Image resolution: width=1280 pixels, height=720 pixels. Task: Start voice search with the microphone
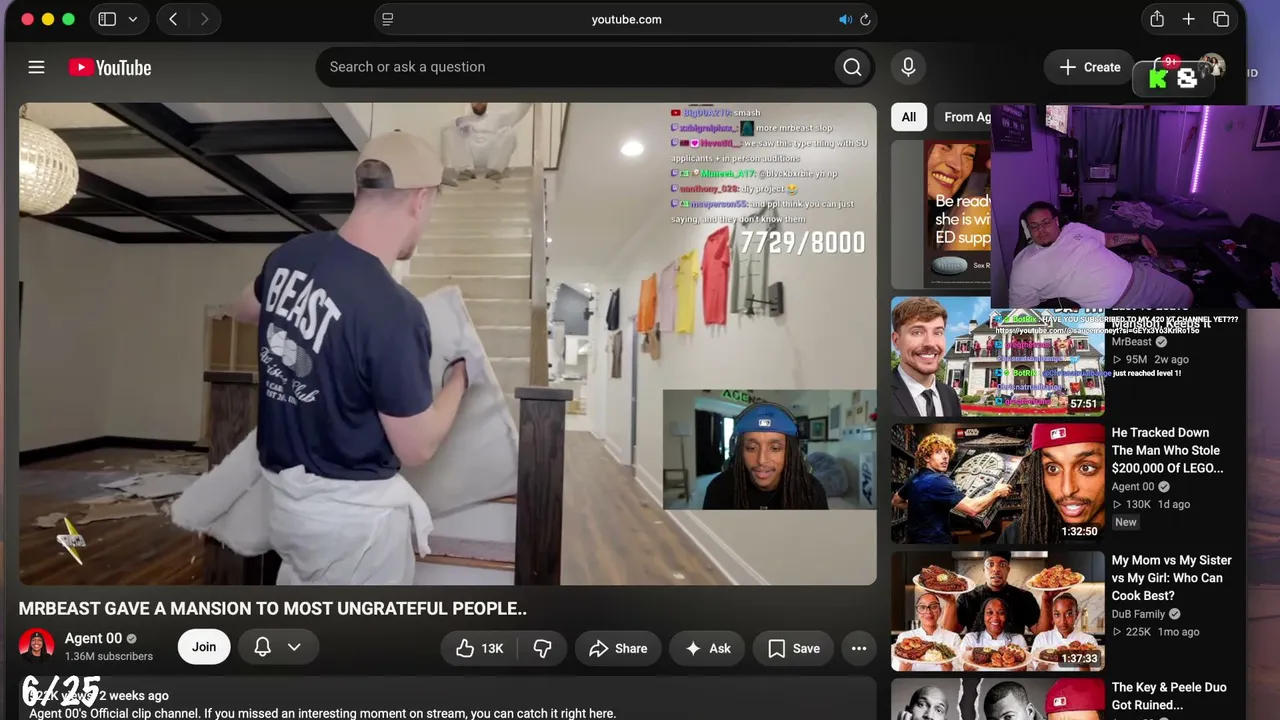click(908, 67)
